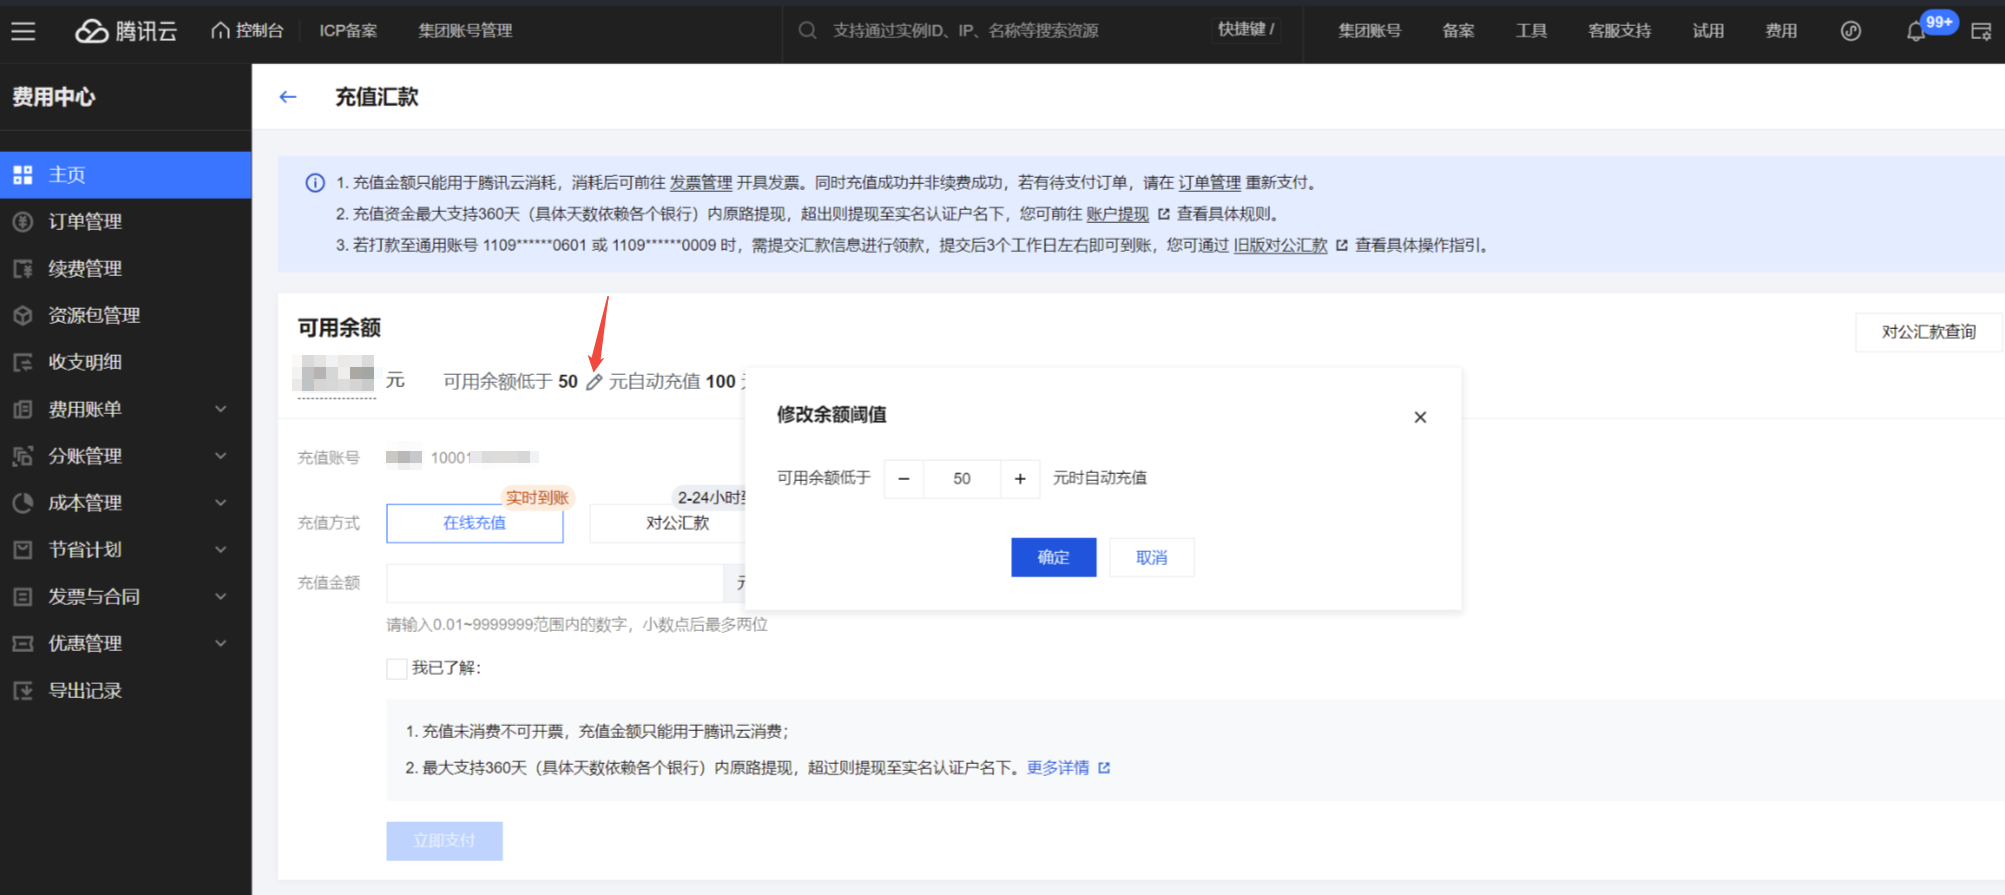Increase threshold with the plus button

click(1020, 479)
